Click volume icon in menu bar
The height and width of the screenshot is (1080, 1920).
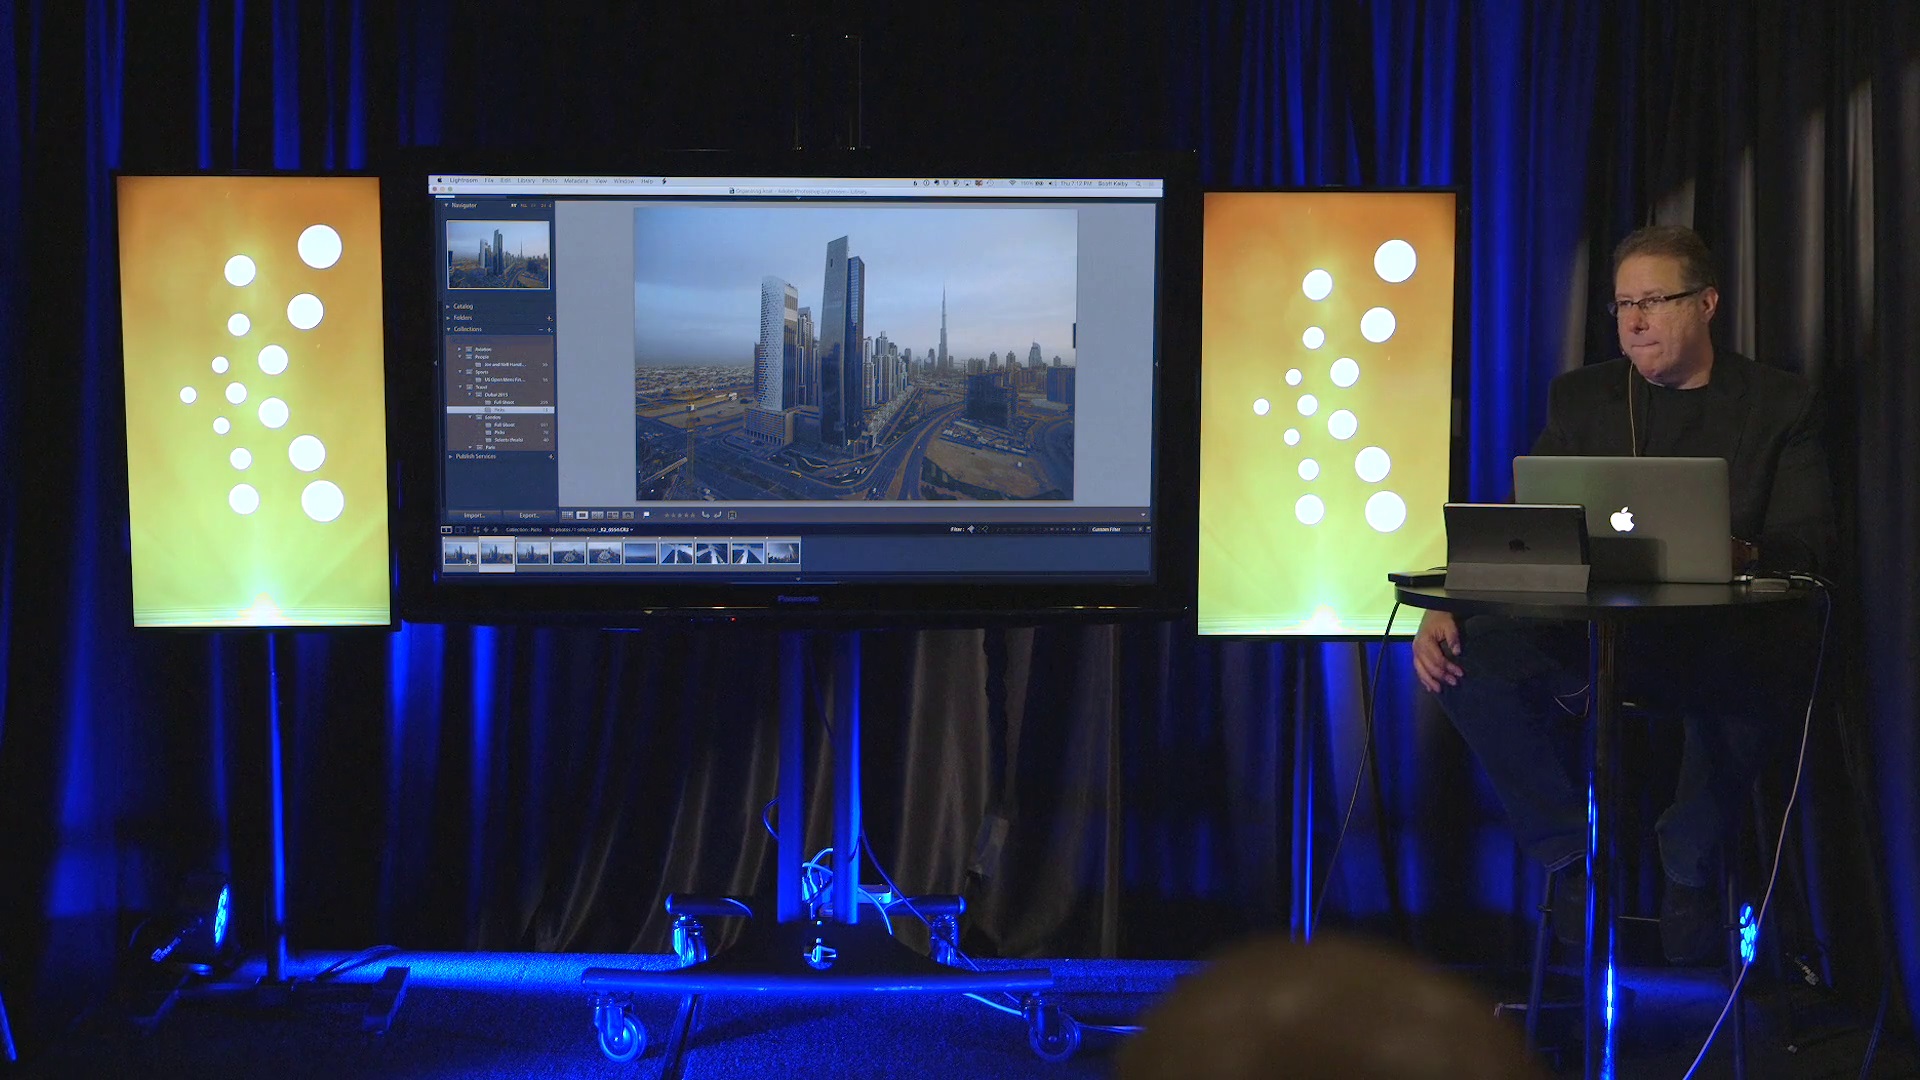[1051, 183]
